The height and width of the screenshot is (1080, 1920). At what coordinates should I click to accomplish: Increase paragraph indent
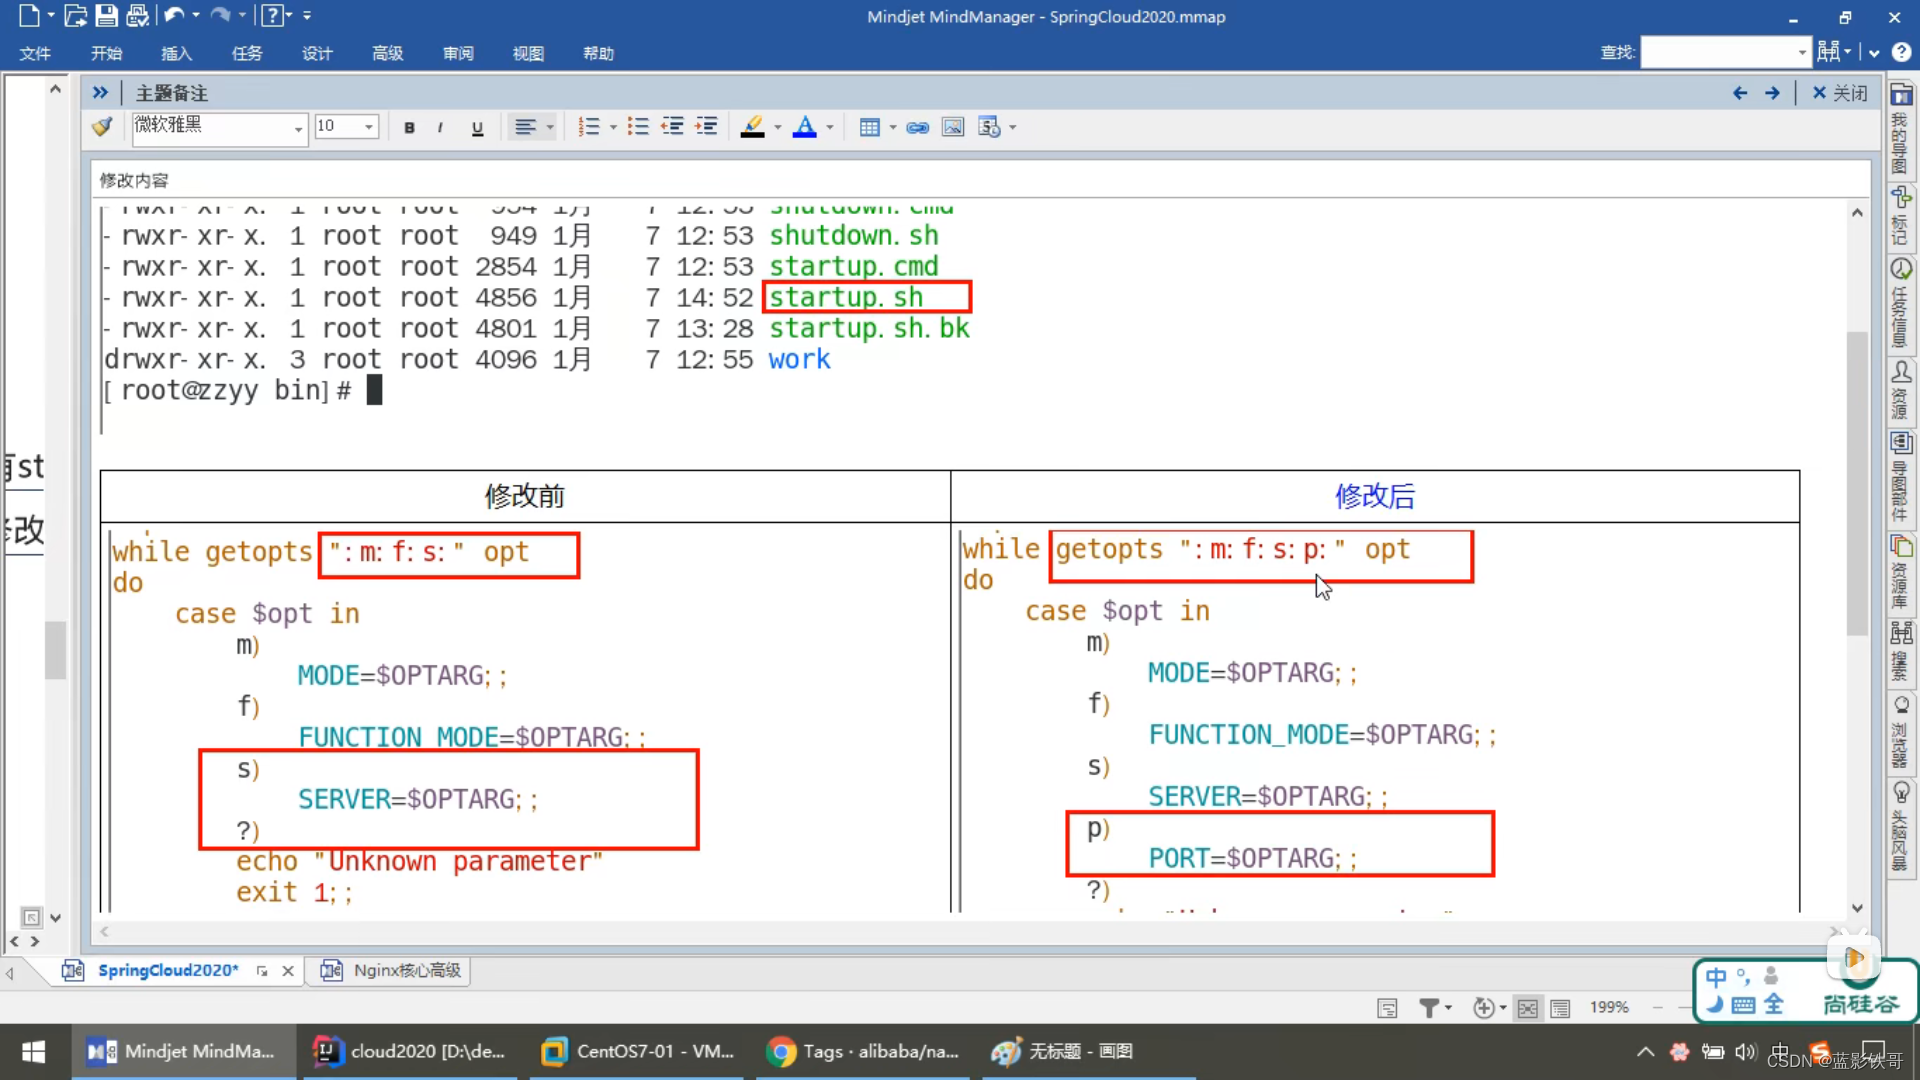click(706, 127)
